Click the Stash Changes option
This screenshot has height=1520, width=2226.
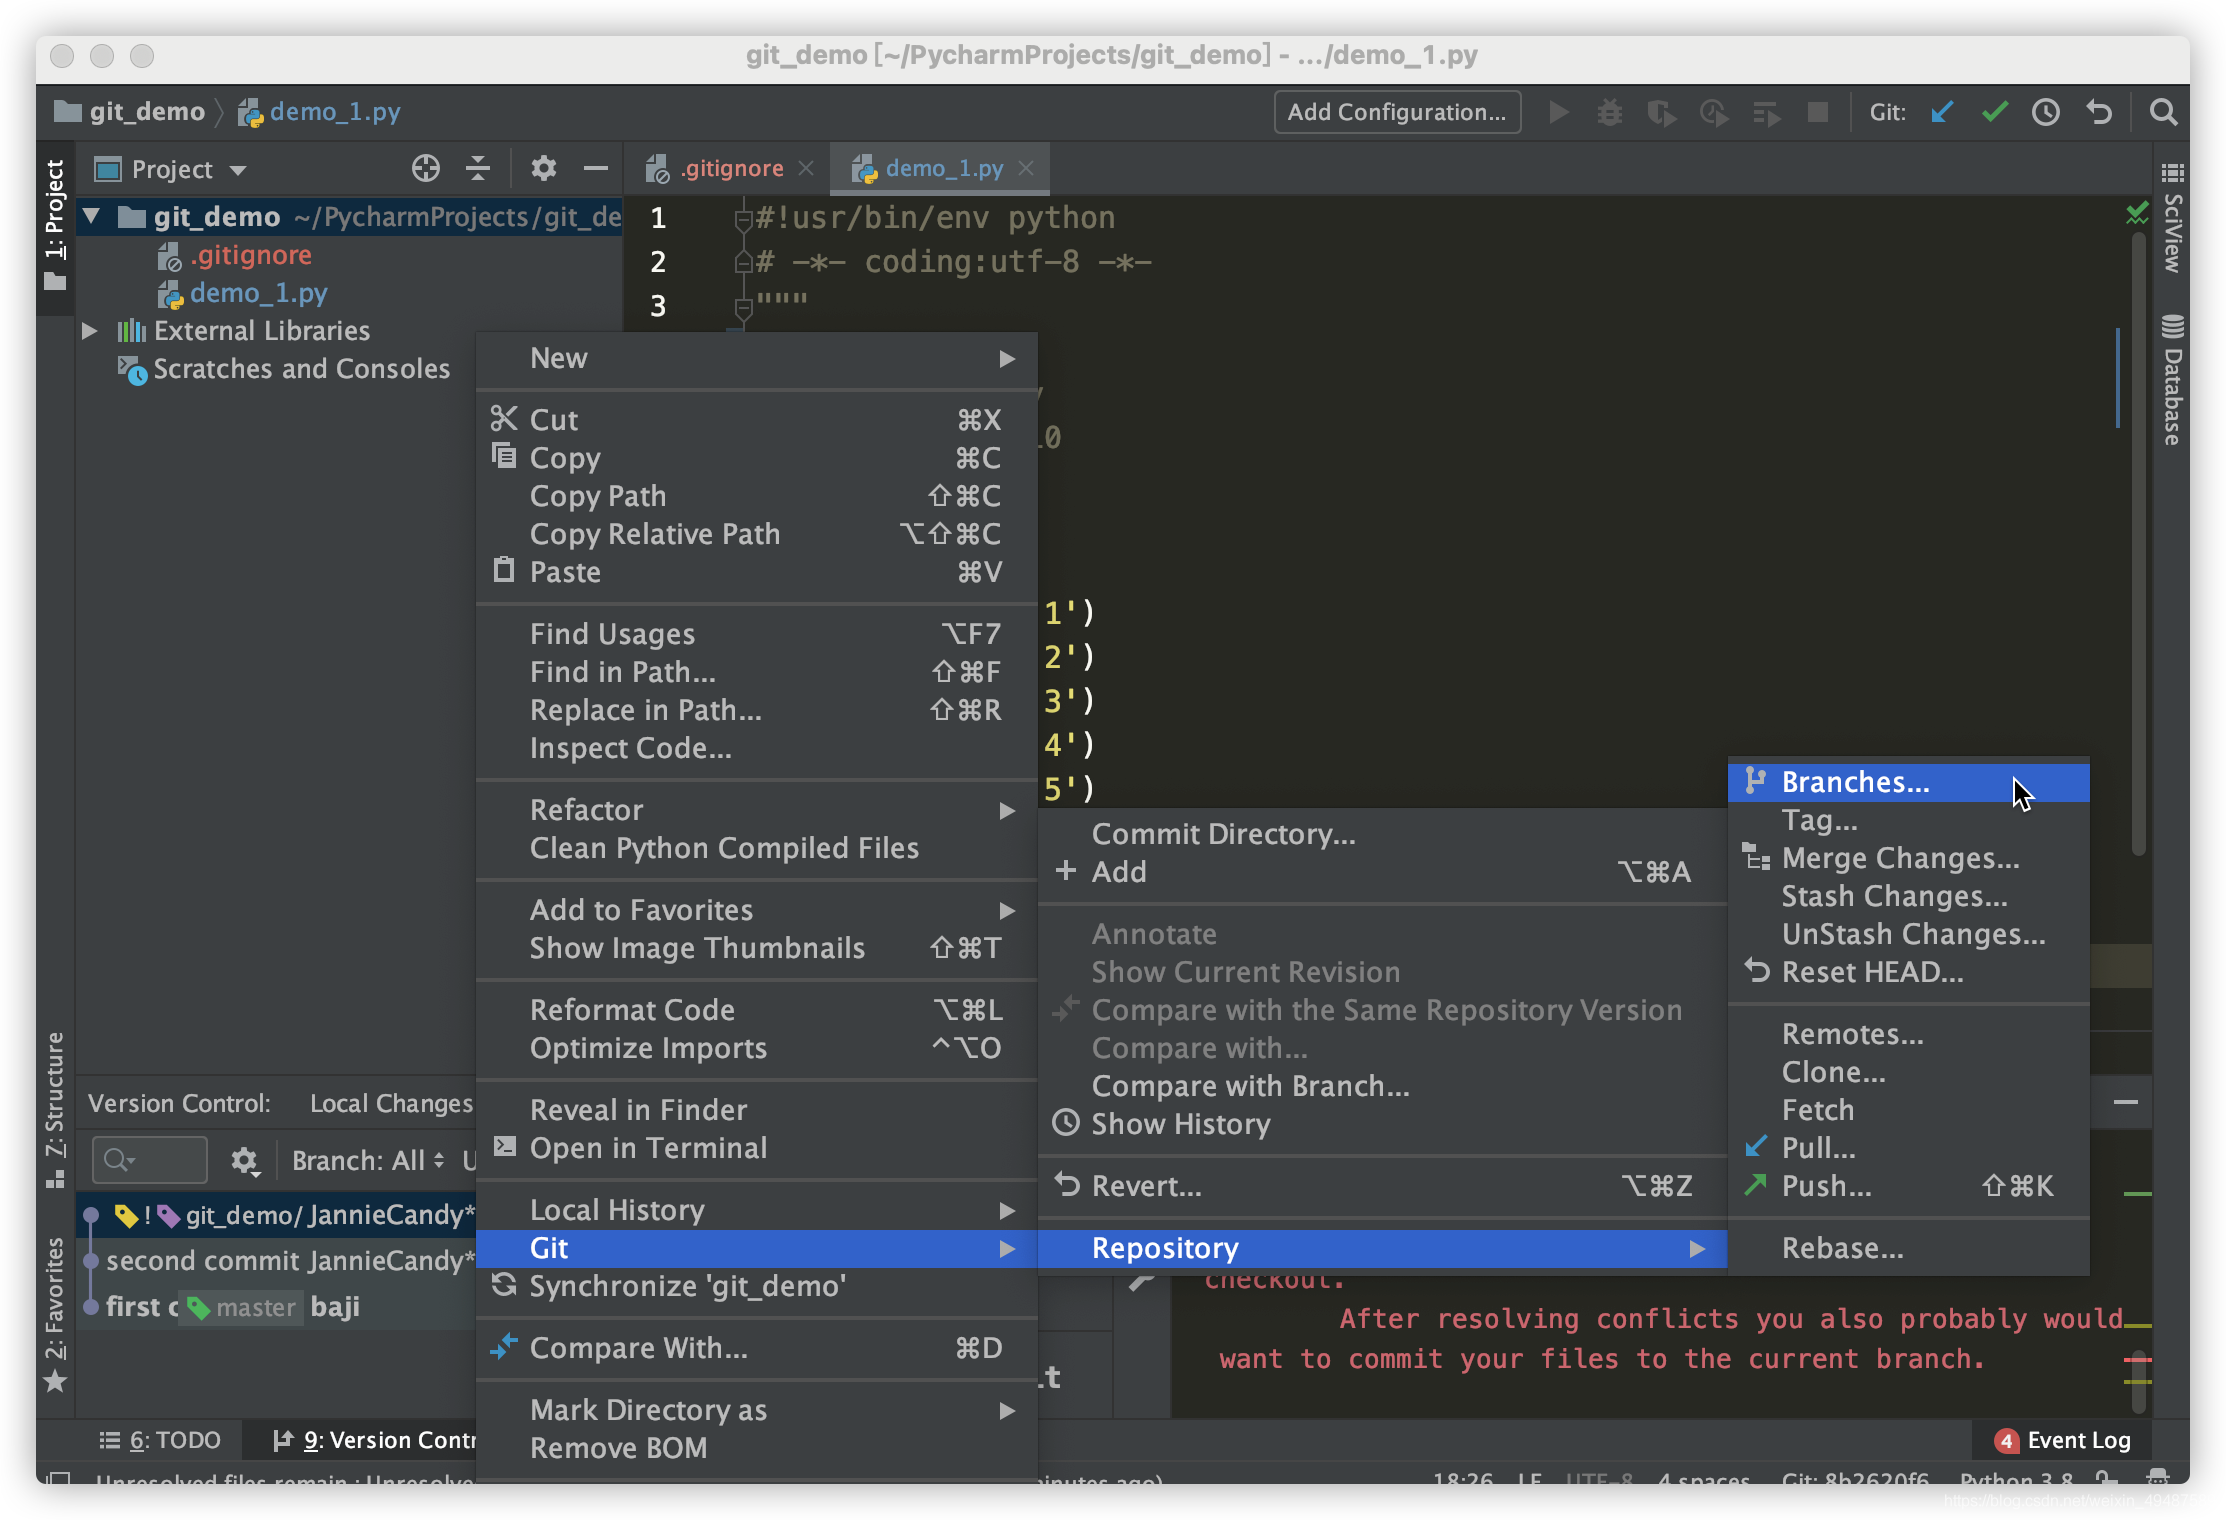pos(1891,894)
